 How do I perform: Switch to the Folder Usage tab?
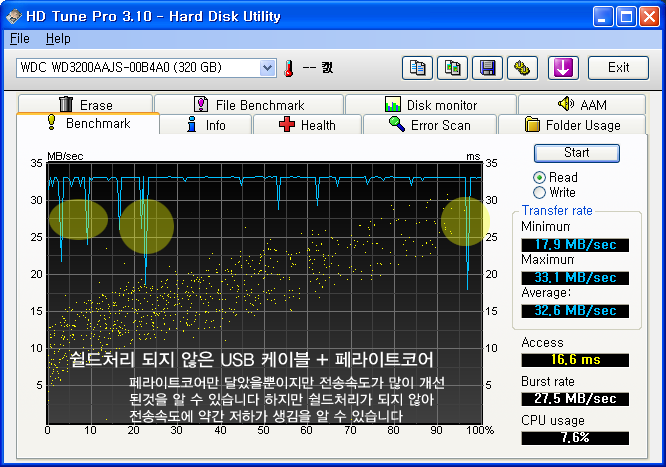pyautogui.click(x=572, y=125)
